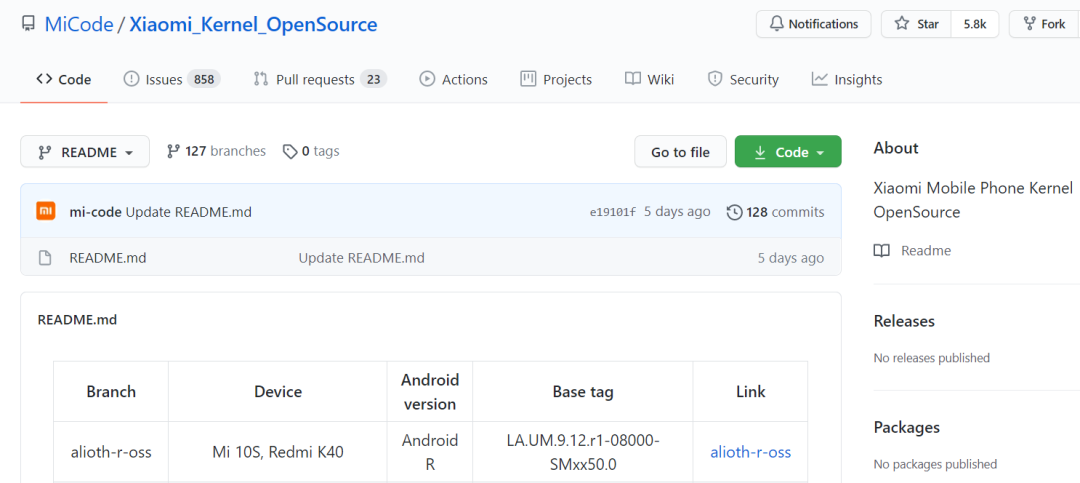Click the 5.8k stargazers count
This screenshot has width=1080, height=483.
tap(974, 24)
